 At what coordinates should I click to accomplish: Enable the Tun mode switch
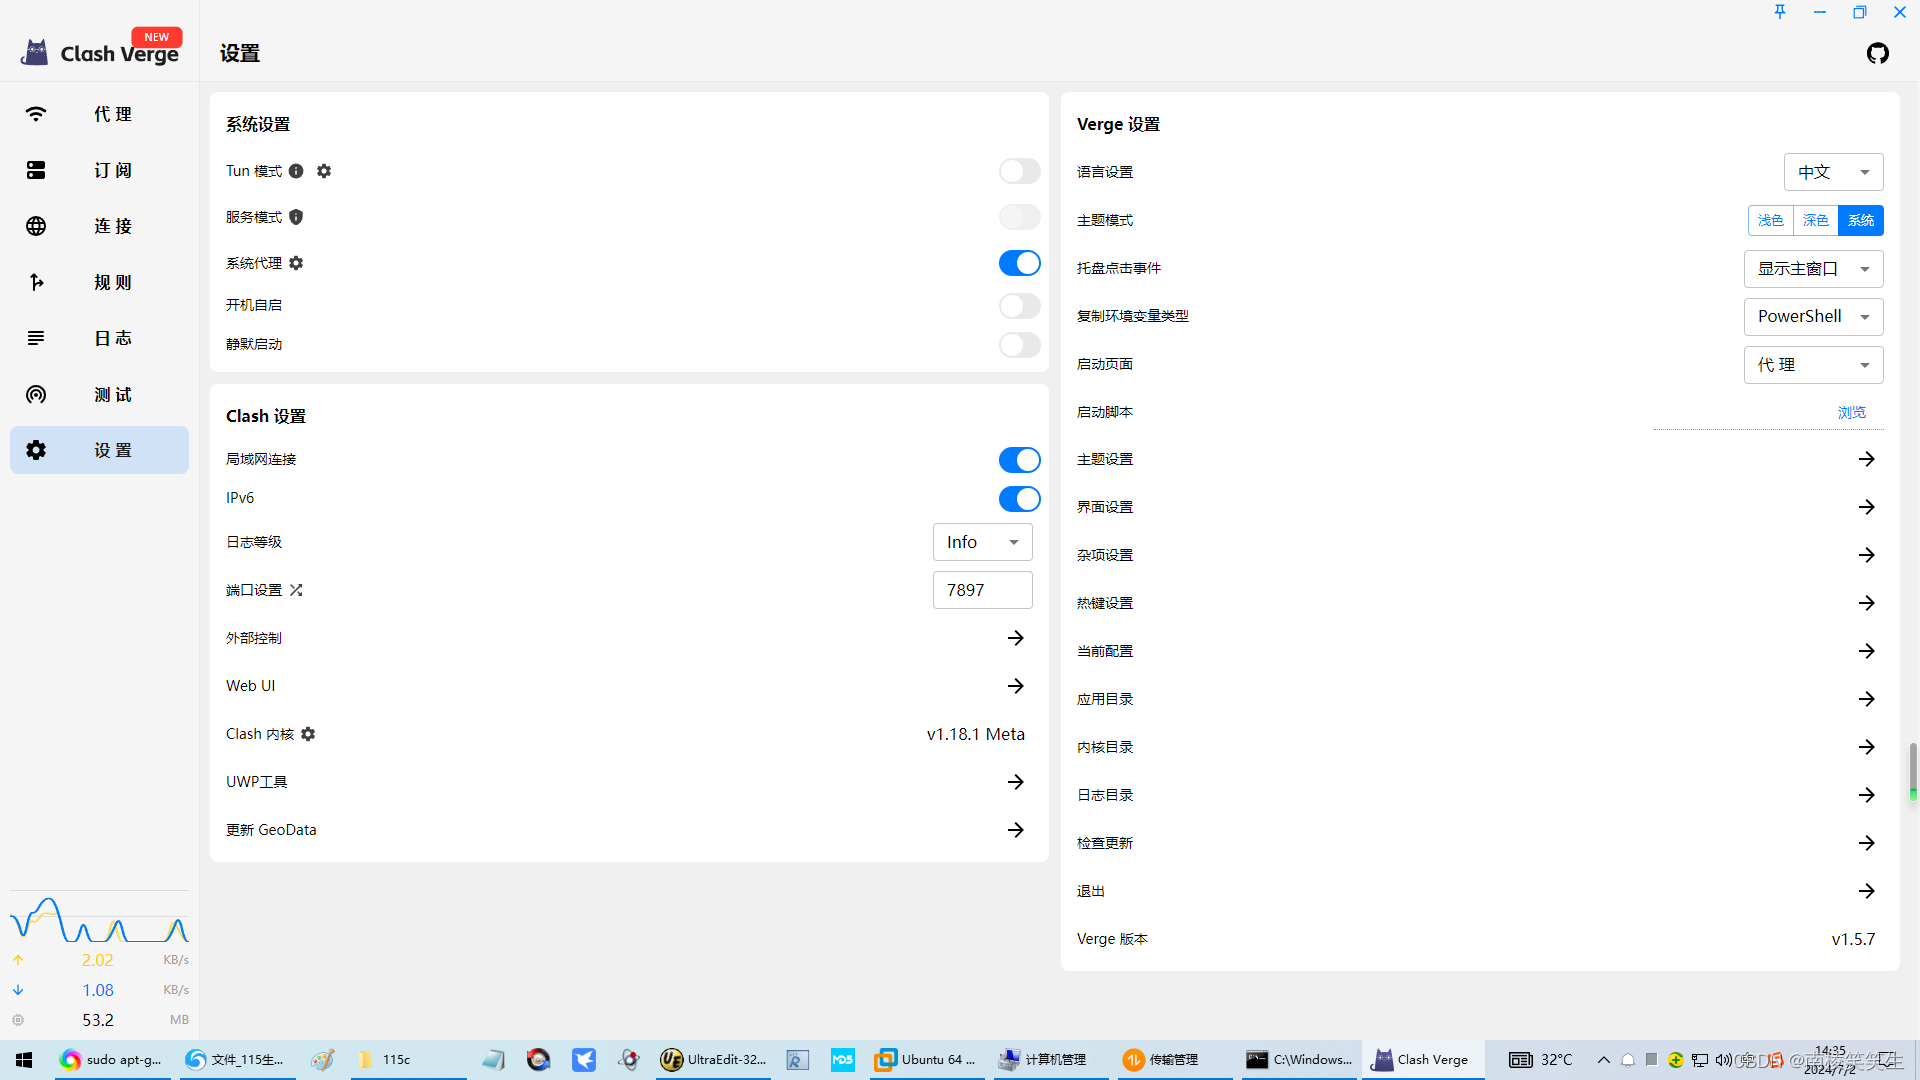[x=1019, y=171]
